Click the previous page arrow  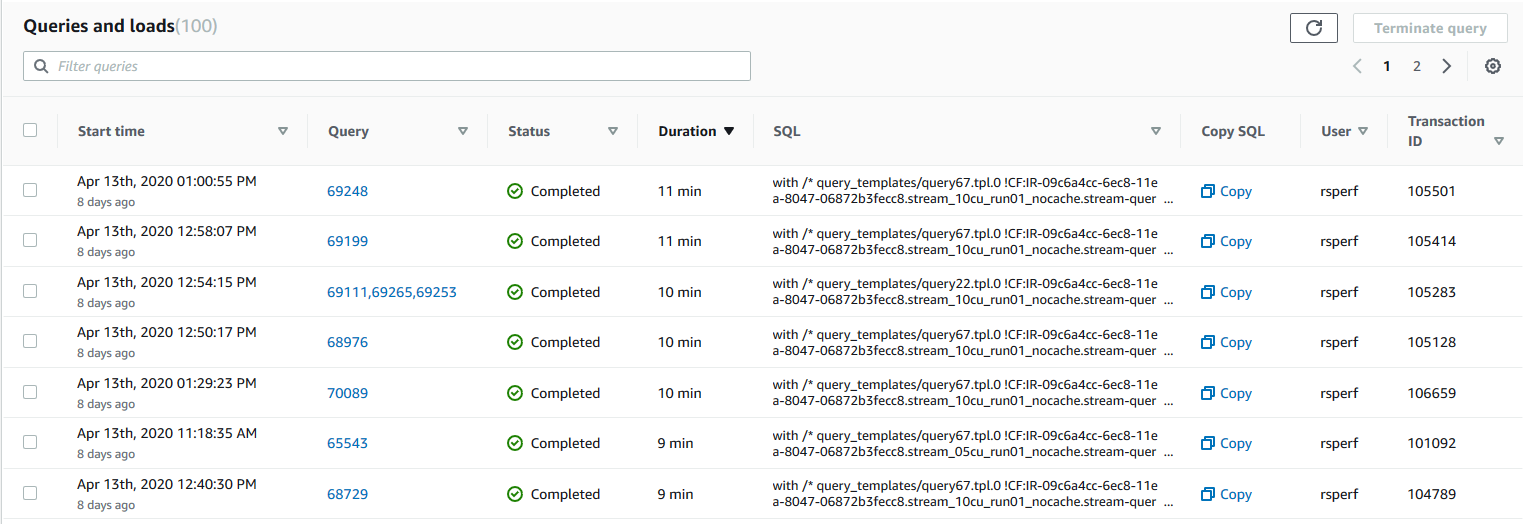tap(1357, 66)
